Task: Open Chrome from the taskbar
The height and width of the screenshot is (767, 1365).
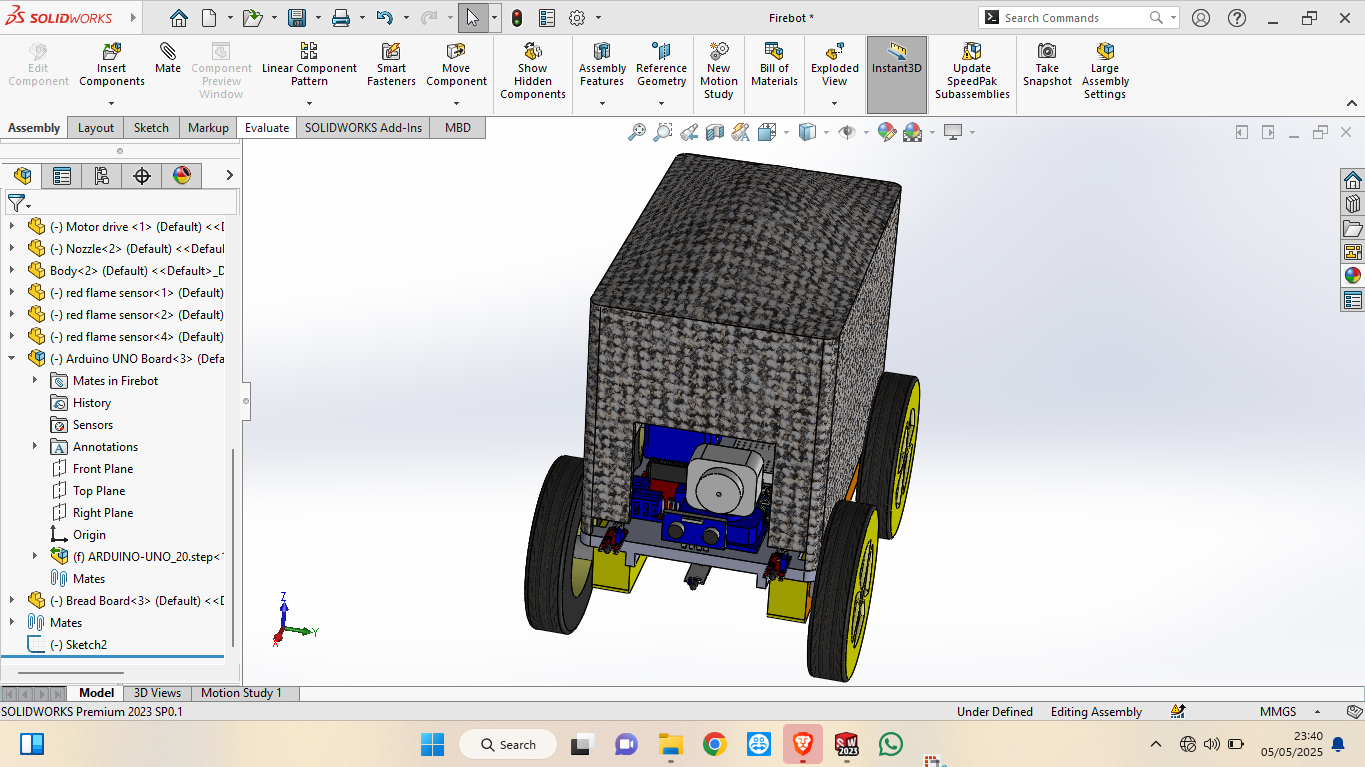Action: coord(714,745)
